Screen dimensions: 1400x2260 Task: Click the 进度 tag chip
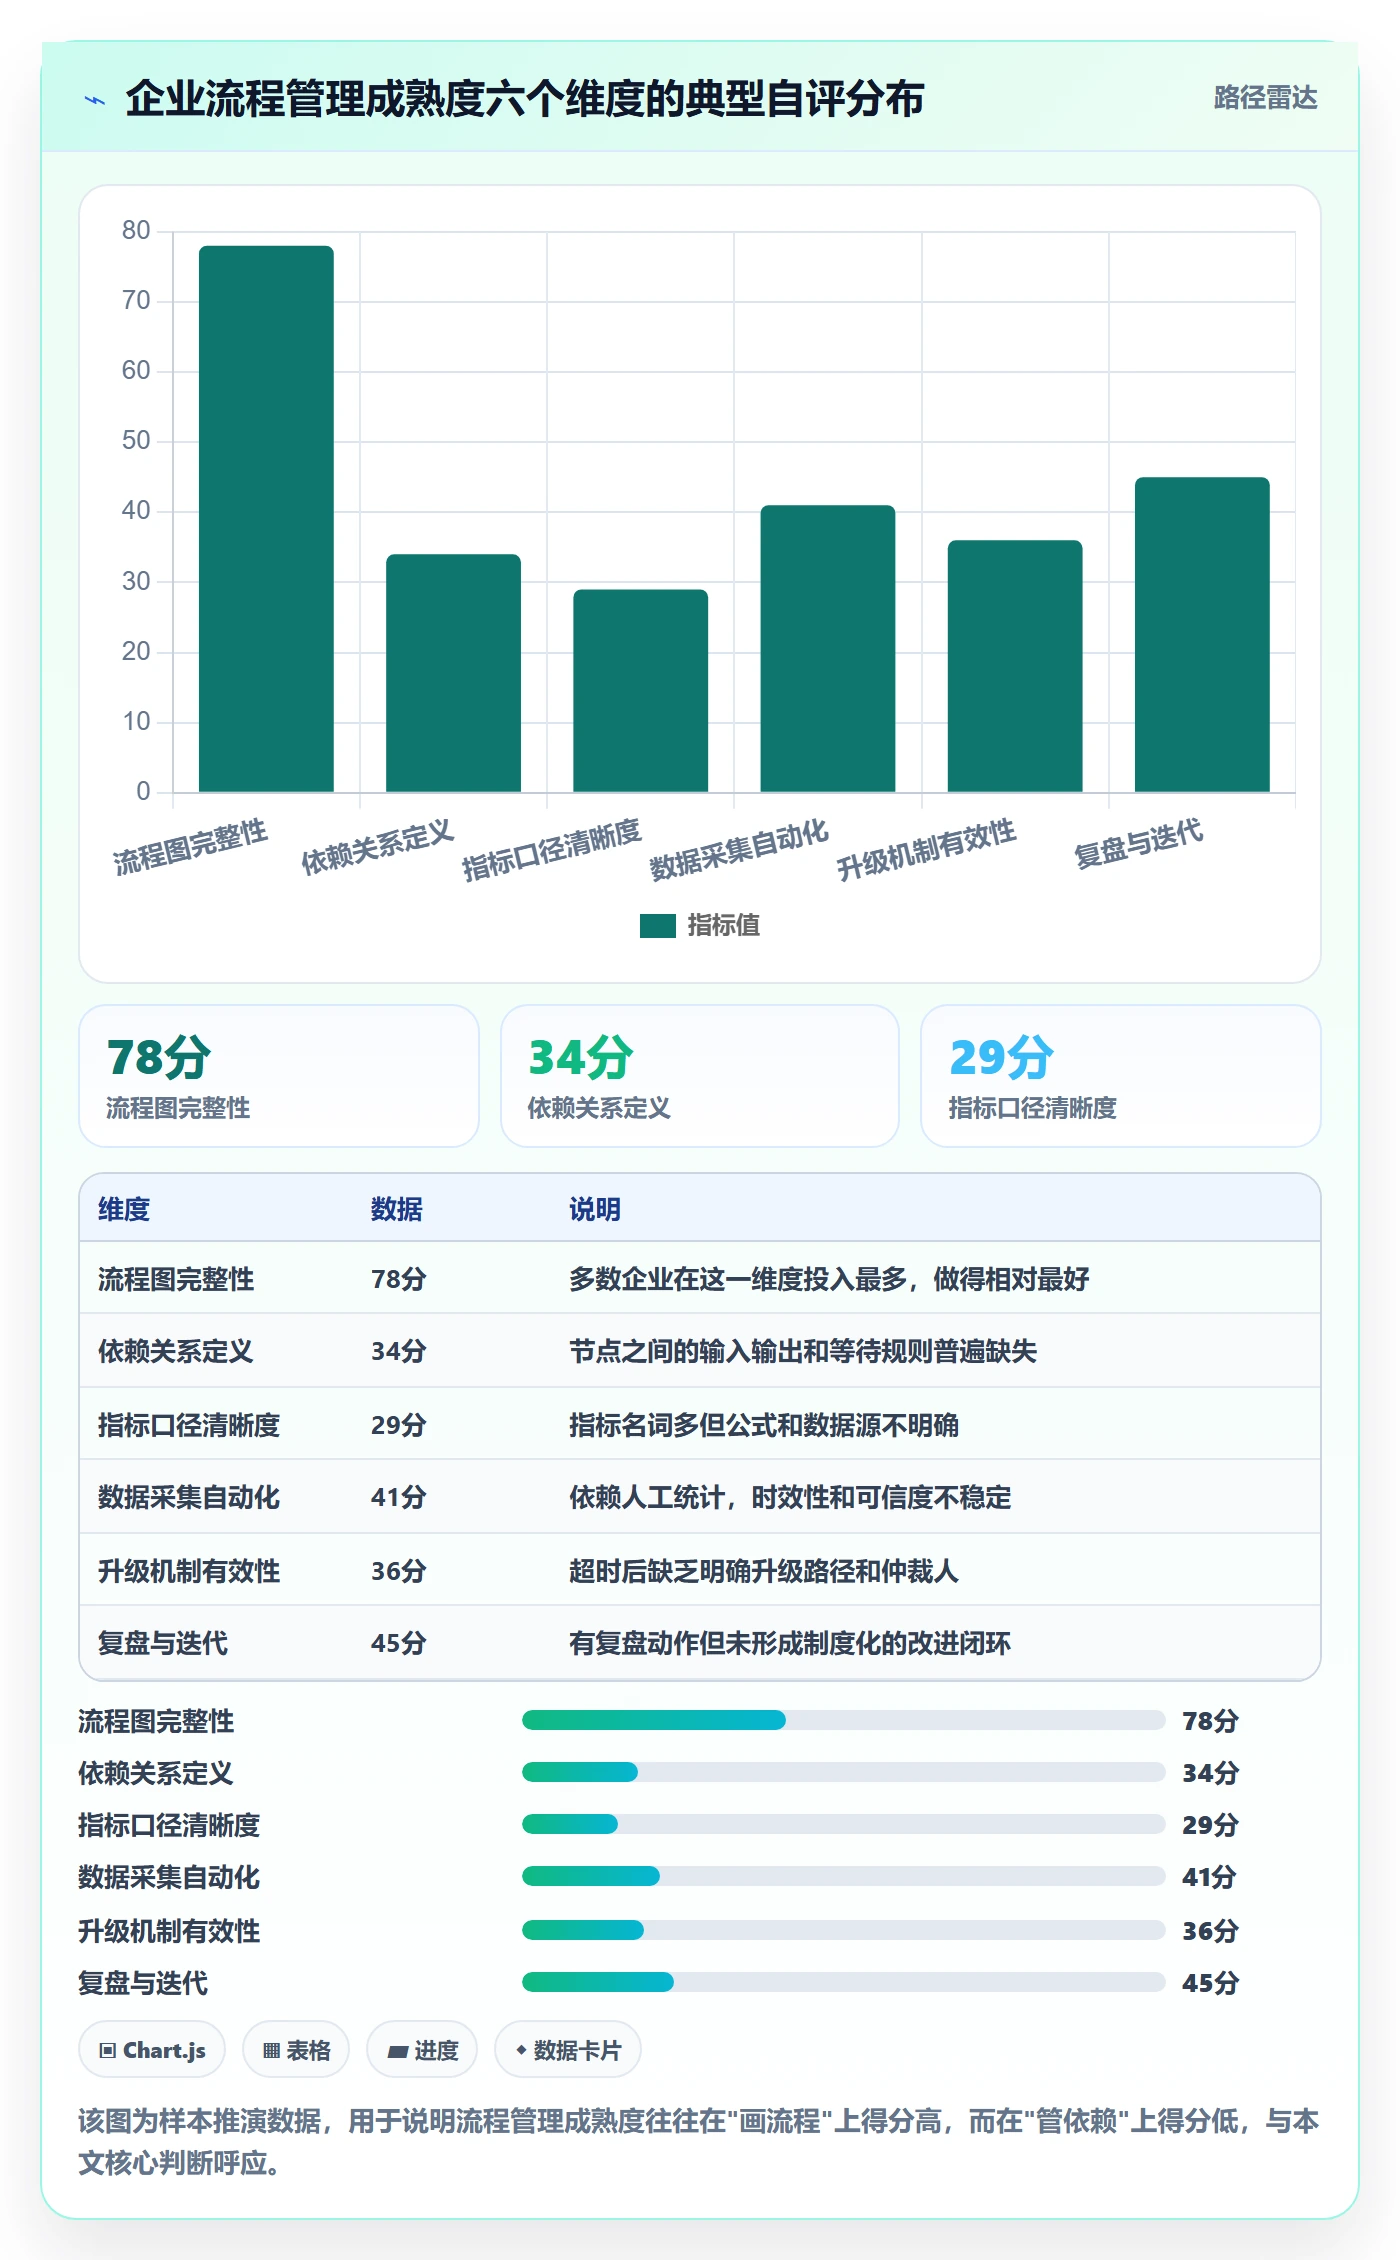[x=422, y=2050]
